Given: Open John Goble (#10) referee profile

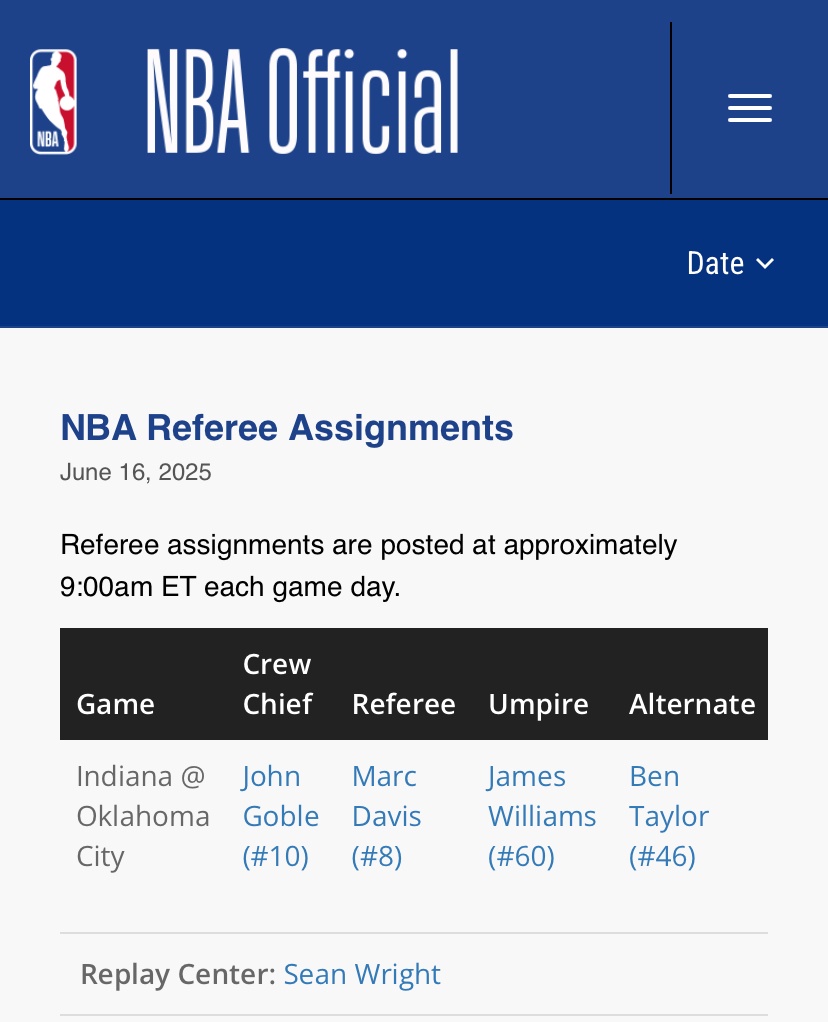Looking at the screenshot, I should click(x=280, y=816).
